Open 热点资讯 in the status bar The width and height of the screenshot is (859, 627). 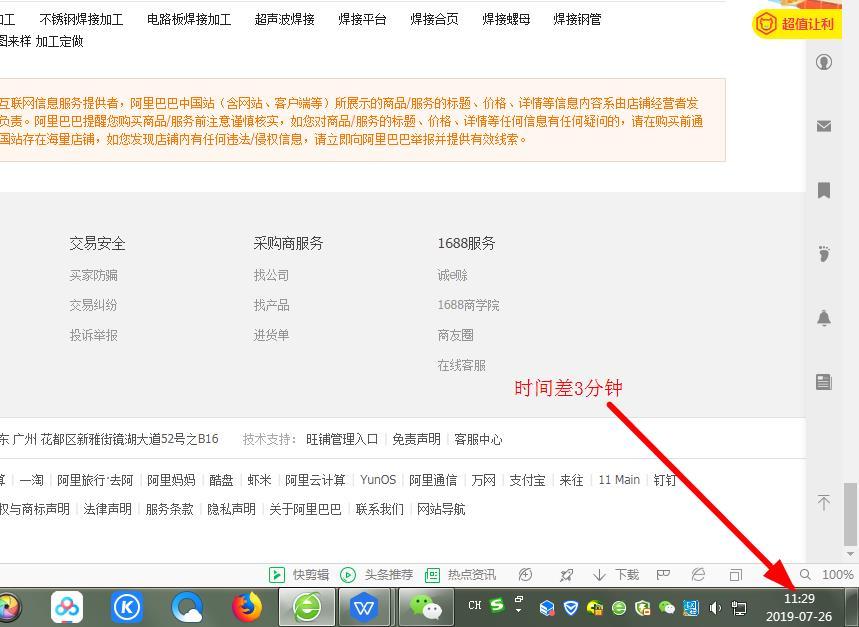(461, 574)
